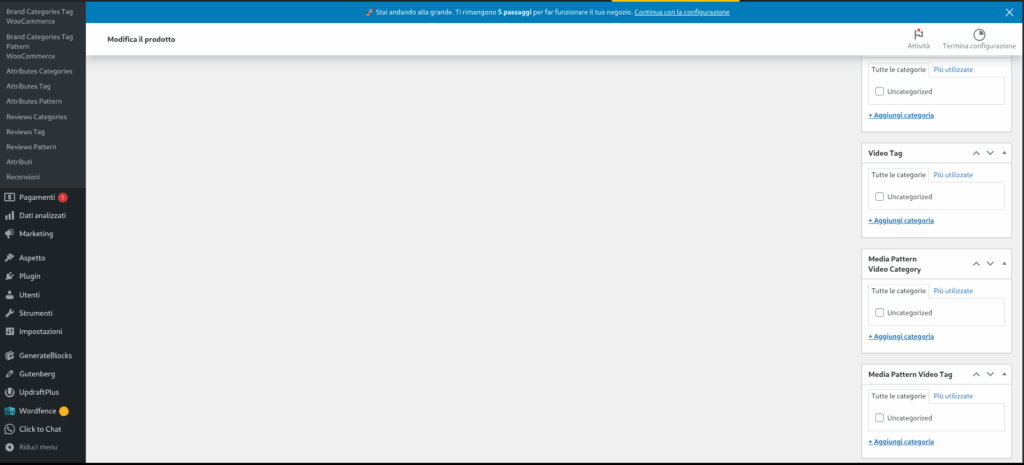Open Dati analizzati in sidebar

pos(42,216)
